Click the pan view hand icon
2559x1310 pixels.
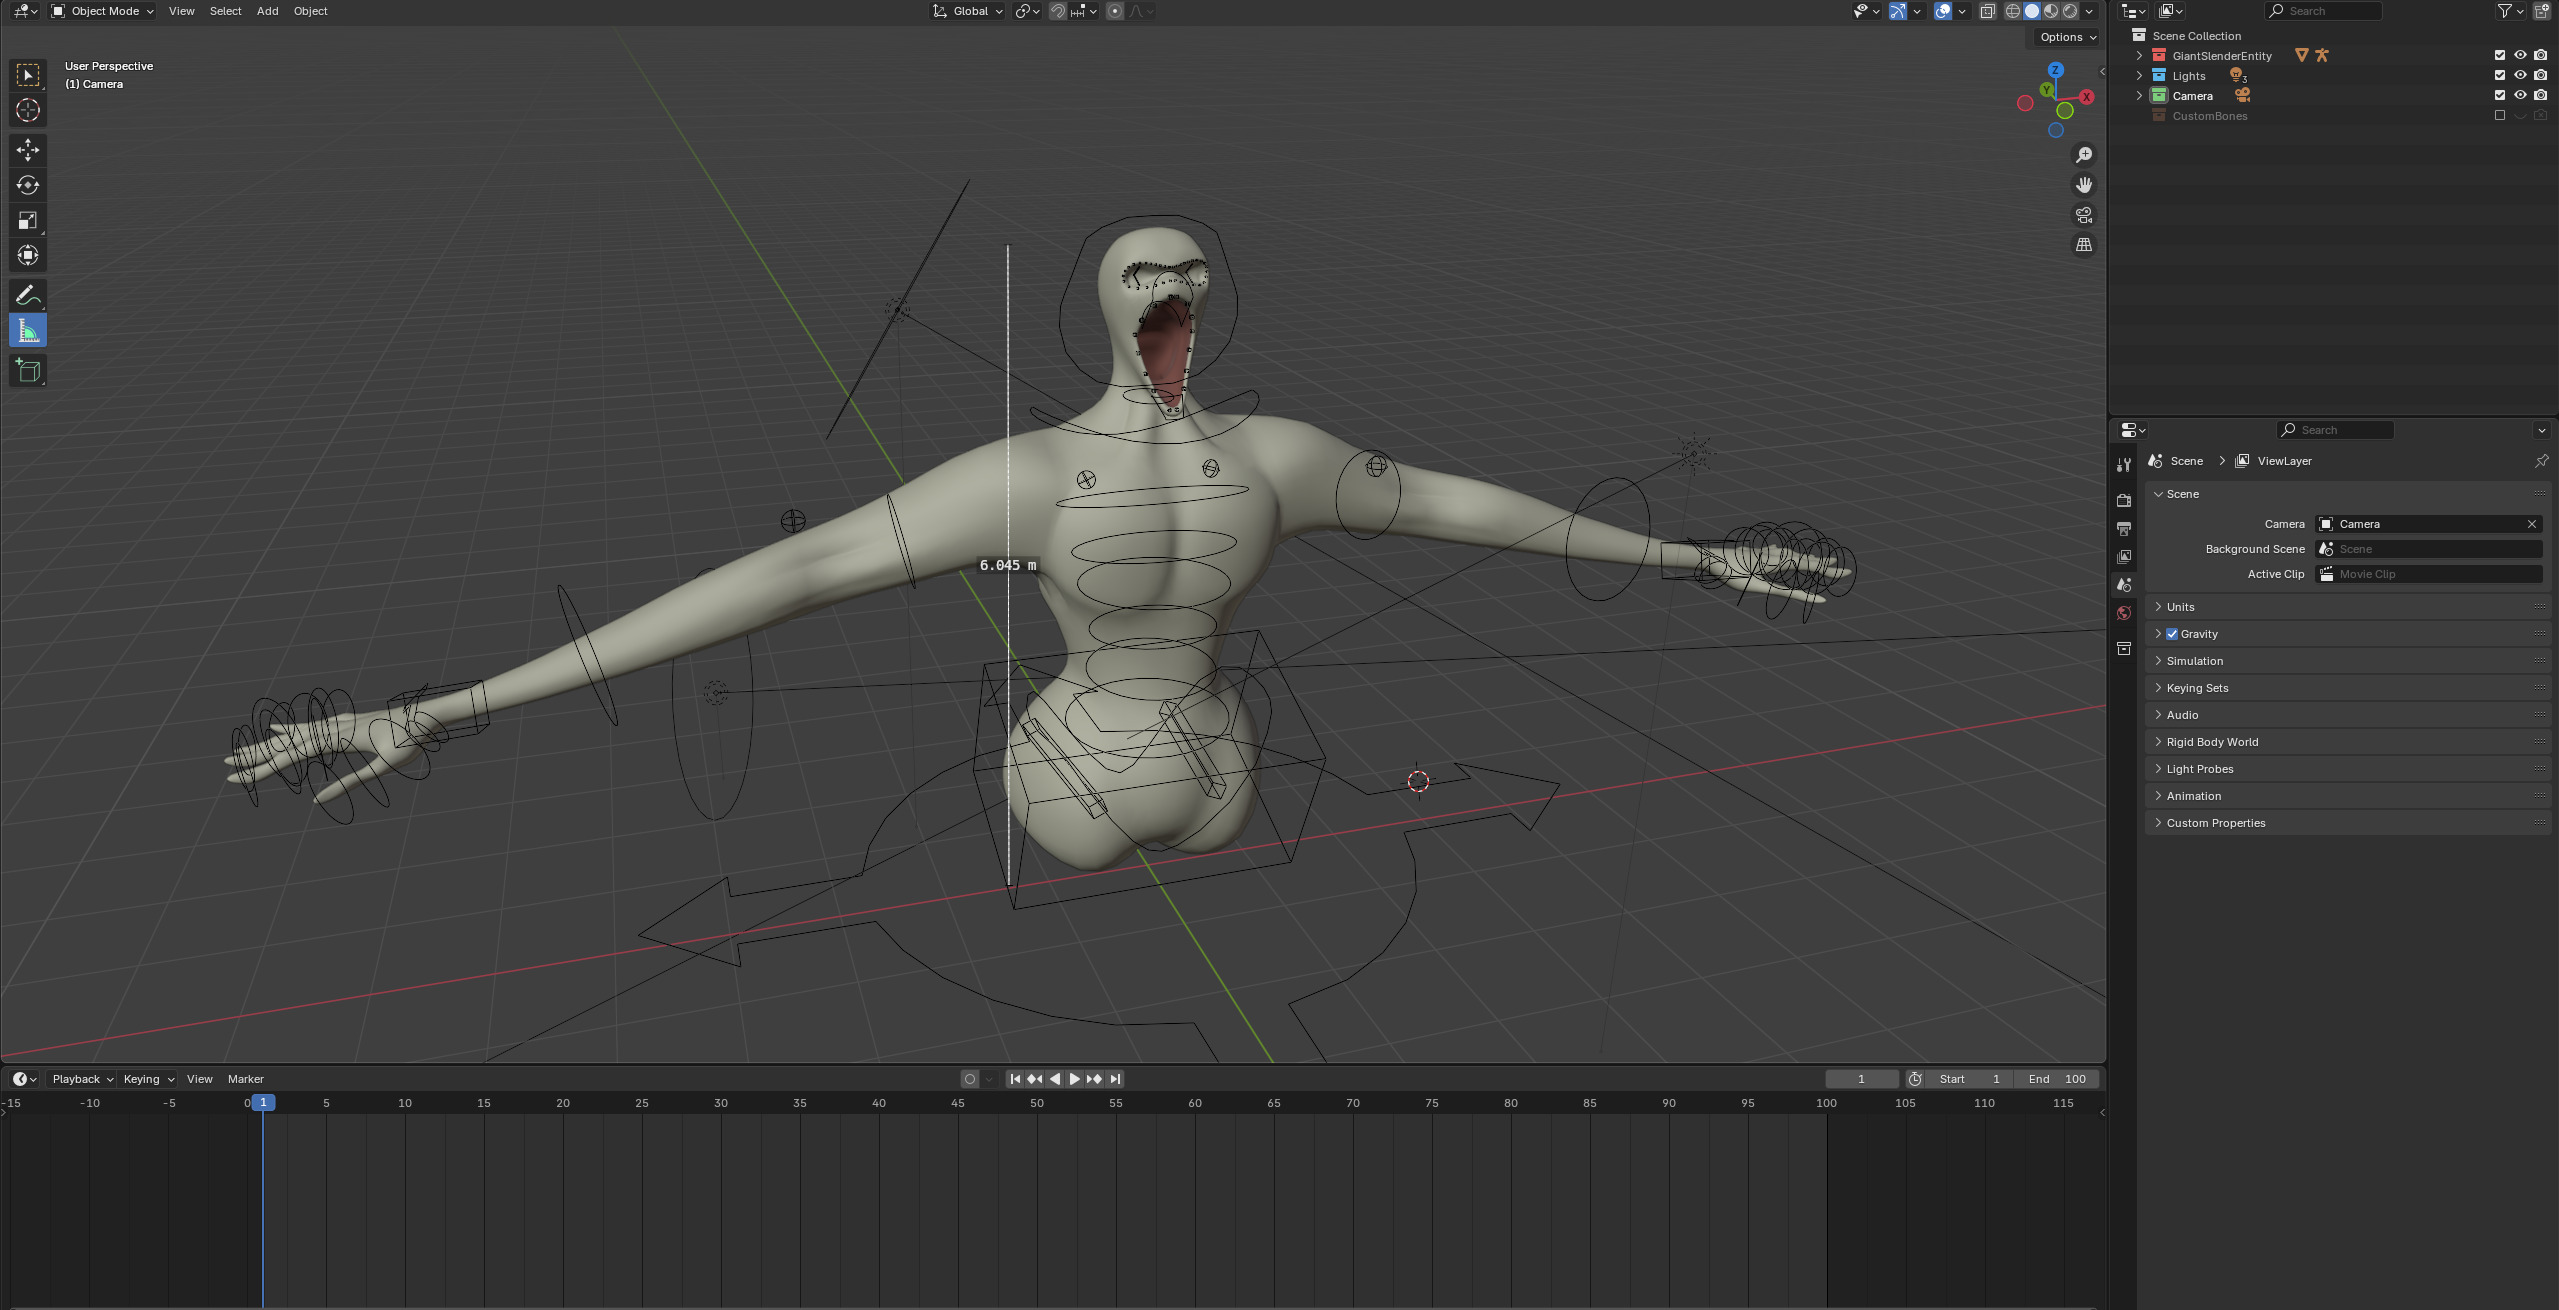2084,185
